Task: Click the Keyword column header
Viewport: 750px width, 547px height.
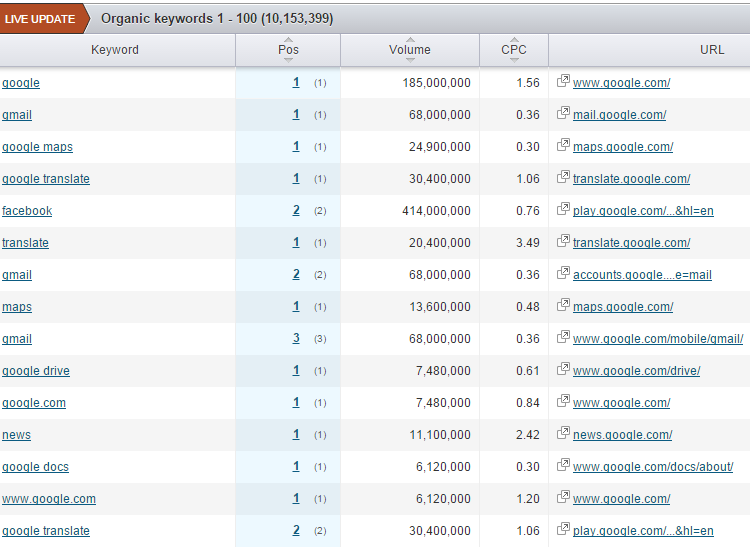Action: click(115, 50)
